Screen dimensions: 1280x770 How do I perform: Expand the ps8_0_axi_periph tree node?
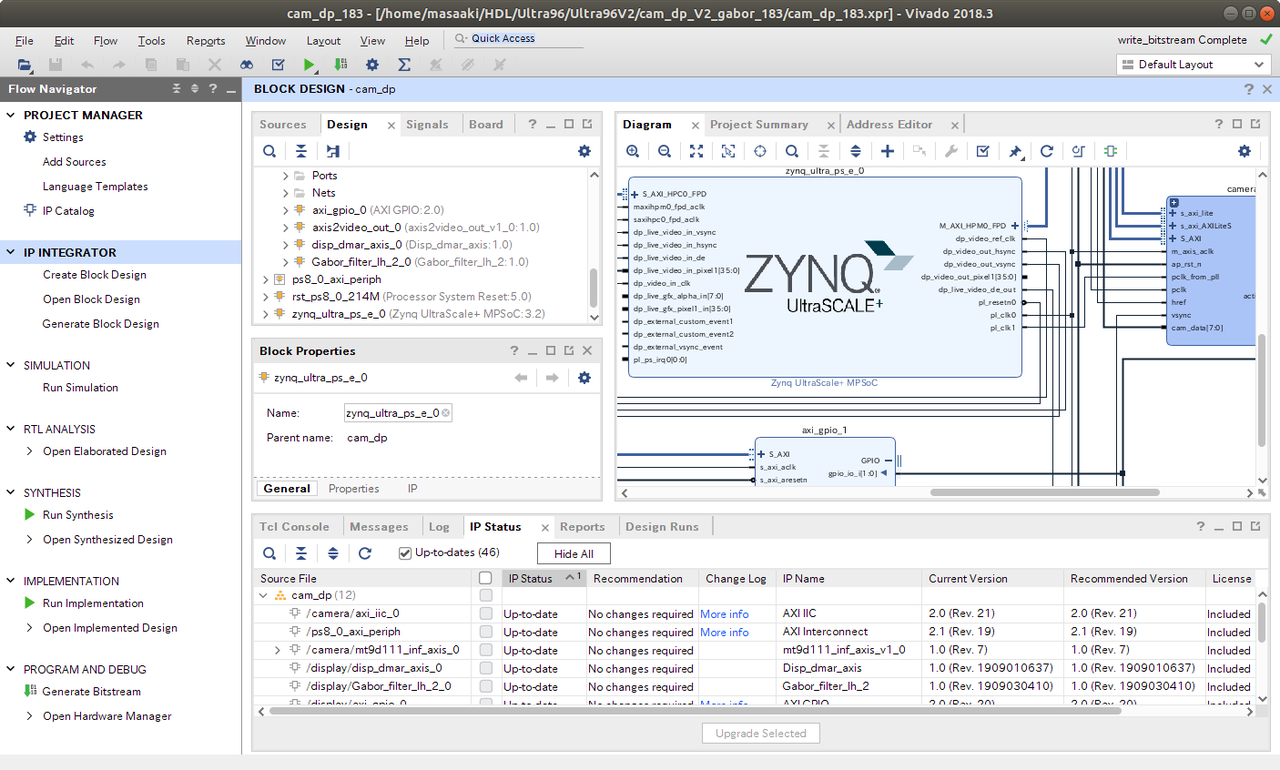(266, 280)
